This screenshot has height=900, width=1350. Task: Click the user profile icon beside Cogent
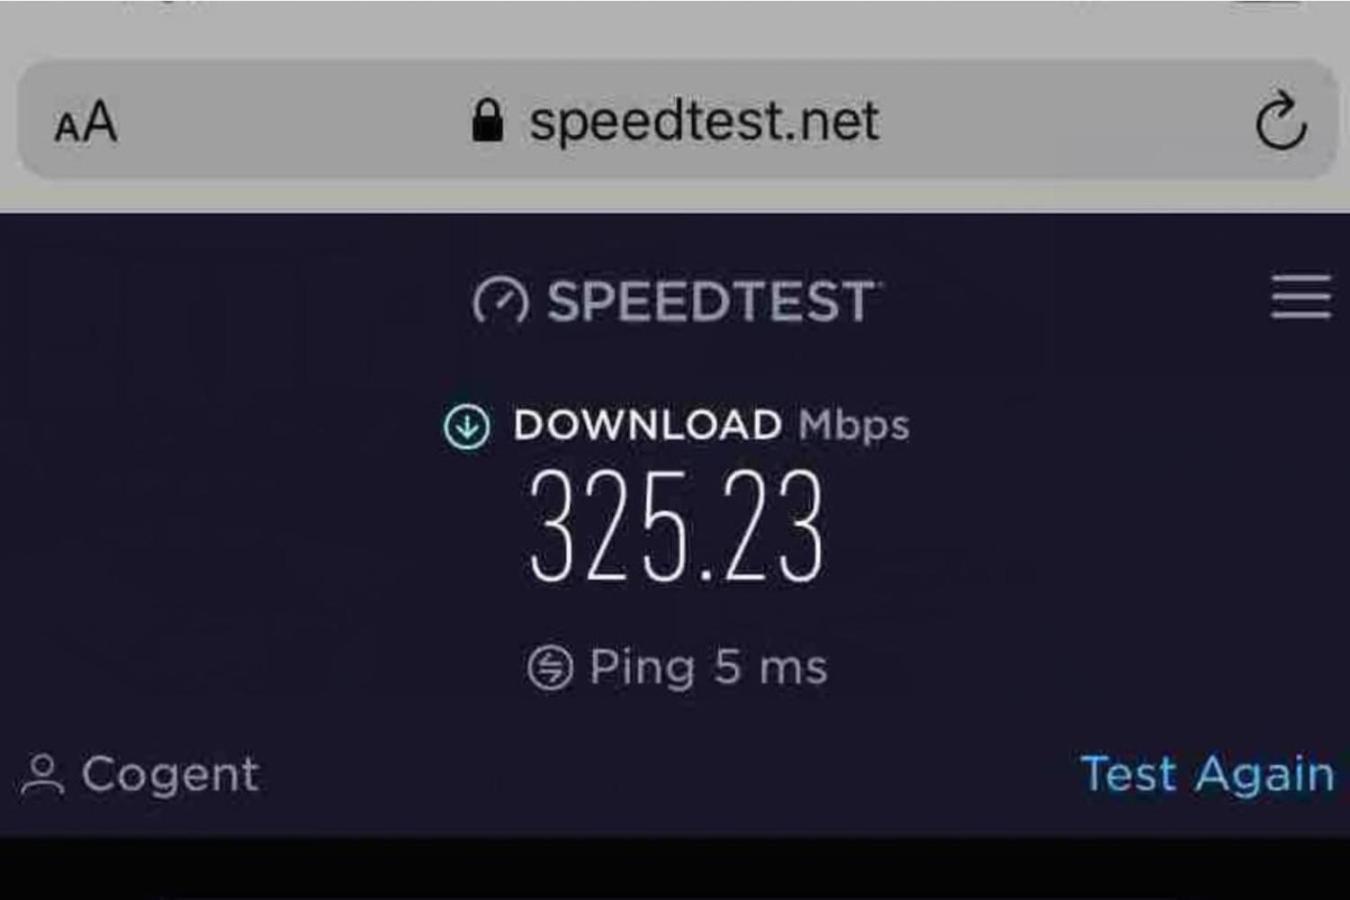pos(42,775)
